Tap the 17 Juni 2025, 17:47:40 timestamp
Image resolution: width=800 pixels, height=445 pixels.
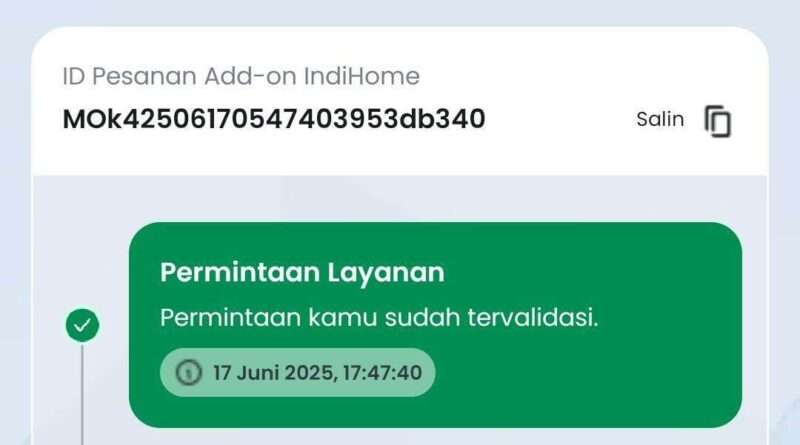pyautogui.click(x=317, y=373)
